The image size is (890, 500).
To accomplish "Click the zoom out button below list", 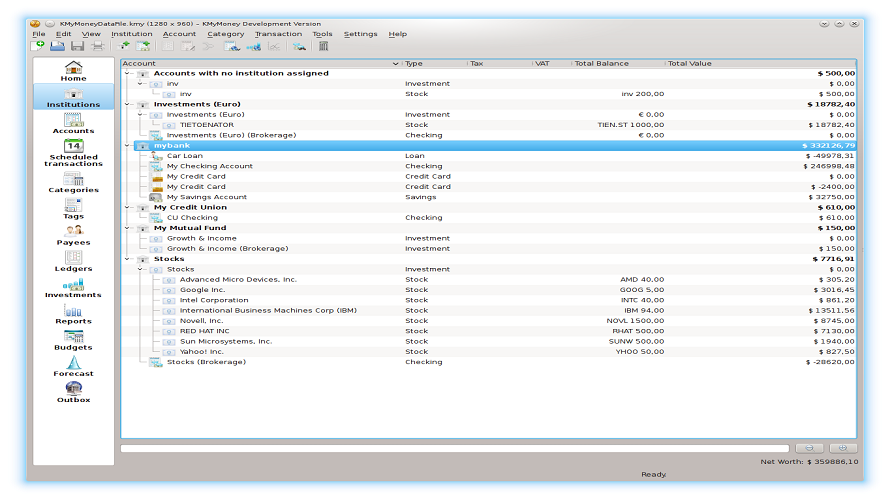I will (x=807, y=448).
